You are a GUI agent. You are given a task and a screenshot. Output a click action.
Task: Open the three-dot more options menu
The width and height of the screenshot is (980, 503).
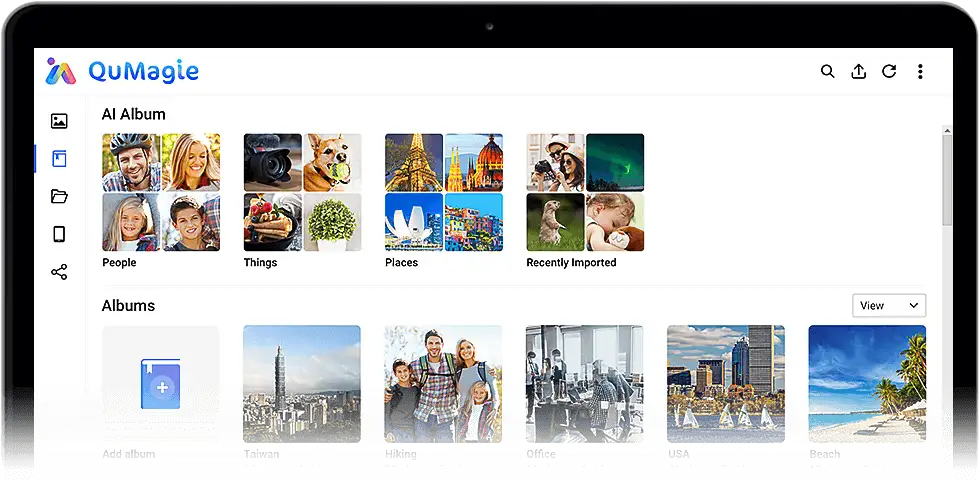920,71
